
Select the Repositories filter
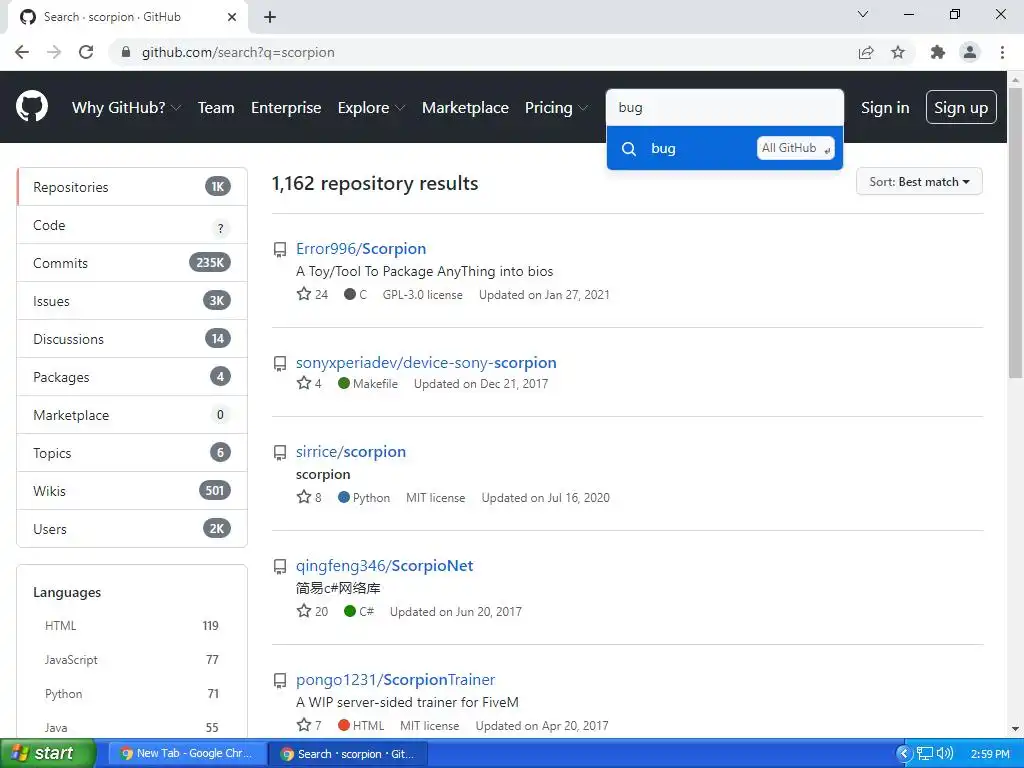point(132,187)
